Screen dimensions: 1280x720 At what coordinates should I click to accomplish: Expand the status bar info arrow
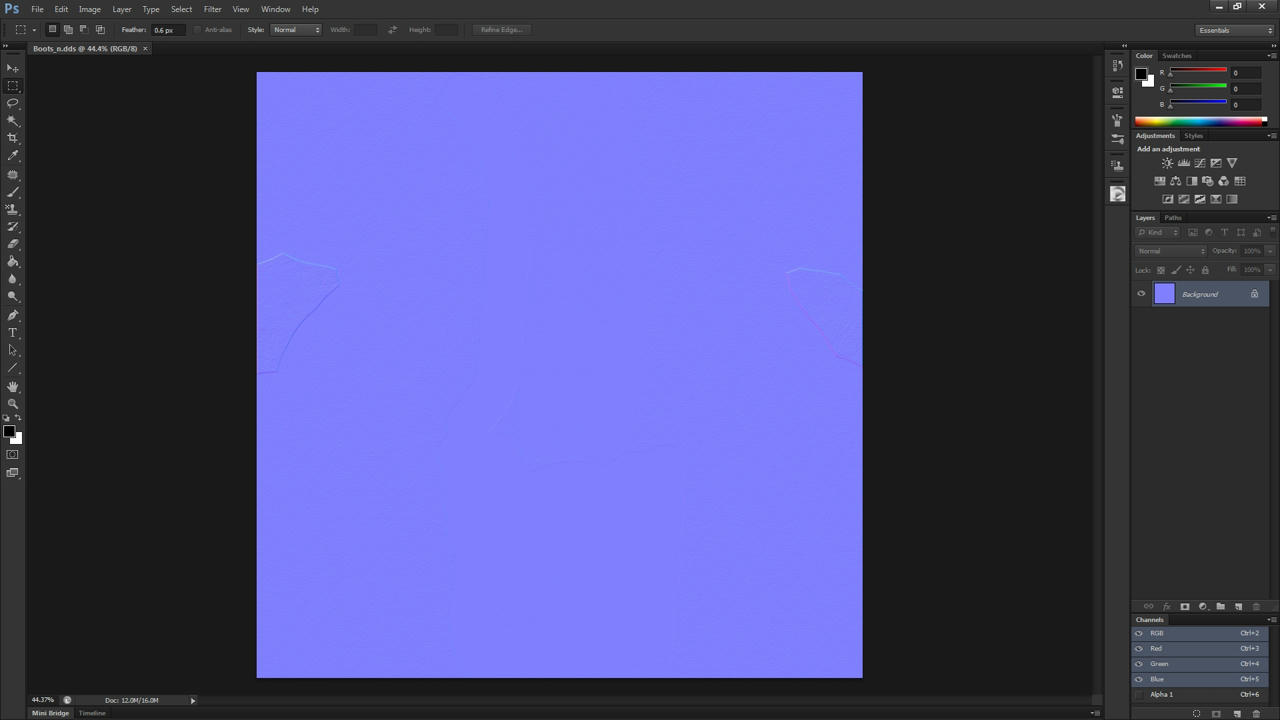pos(193,700)
